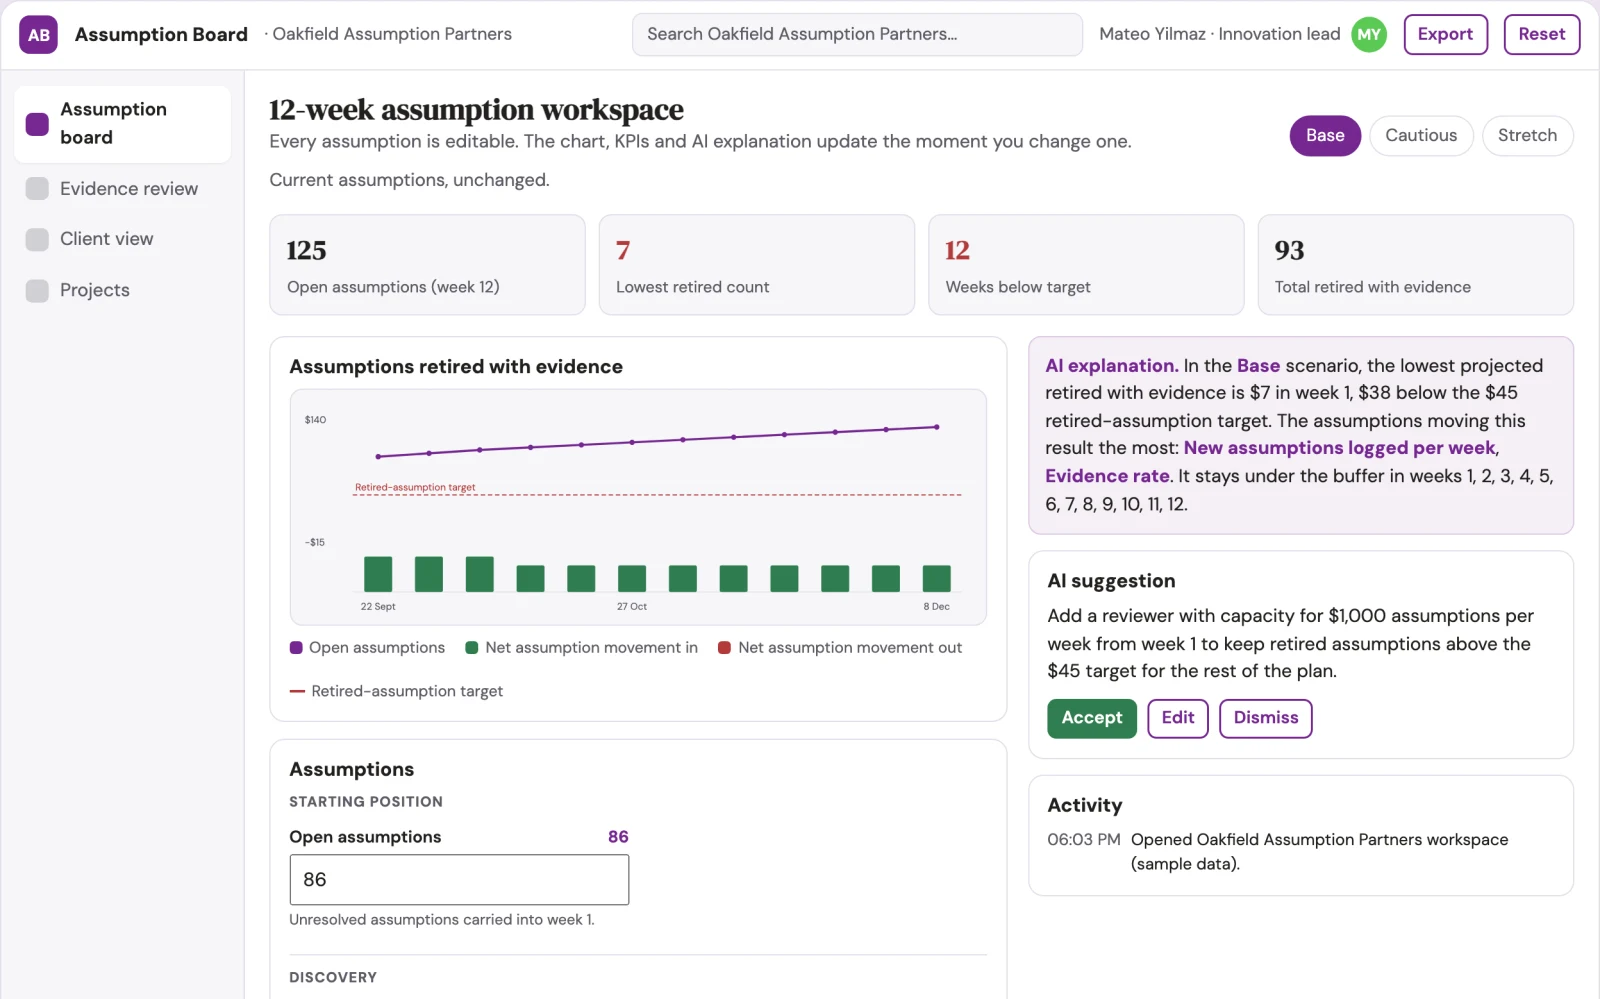Go to Projects in sidebar
1600x999 pixels.
pos(123,290)
